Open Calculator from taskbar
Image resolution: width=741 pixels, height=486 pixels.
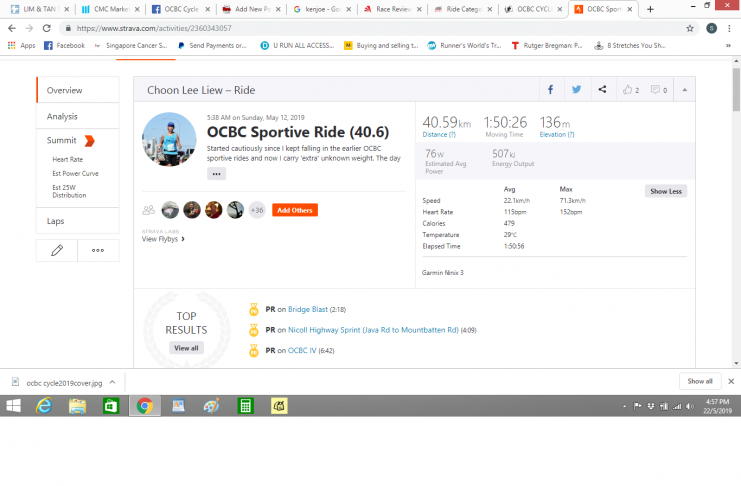pos(245,406)
